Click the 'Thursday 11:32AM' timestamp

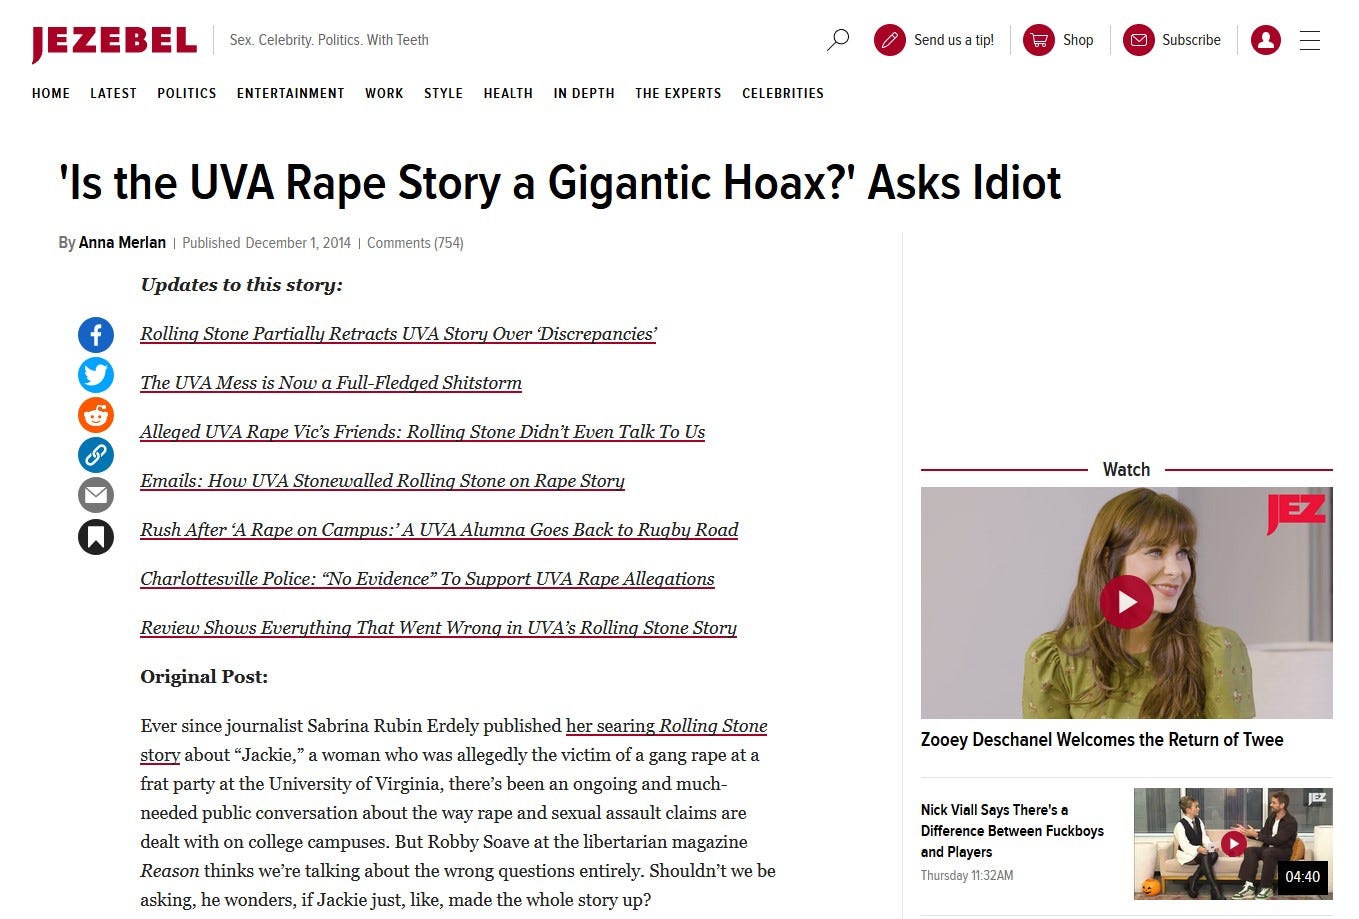coord(967,876)
